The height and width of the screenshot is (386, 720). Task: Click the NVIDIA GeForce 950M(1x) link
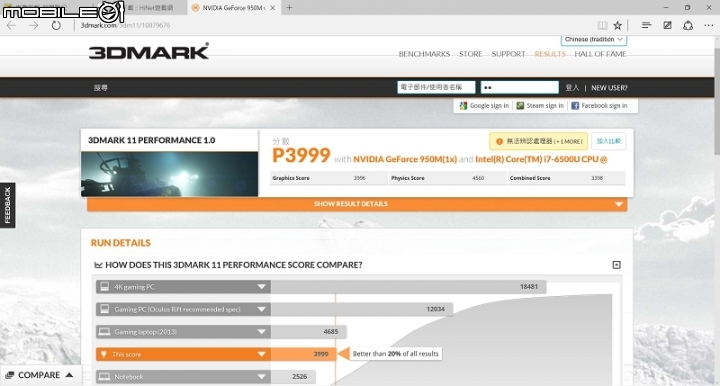tap(405, 159)
